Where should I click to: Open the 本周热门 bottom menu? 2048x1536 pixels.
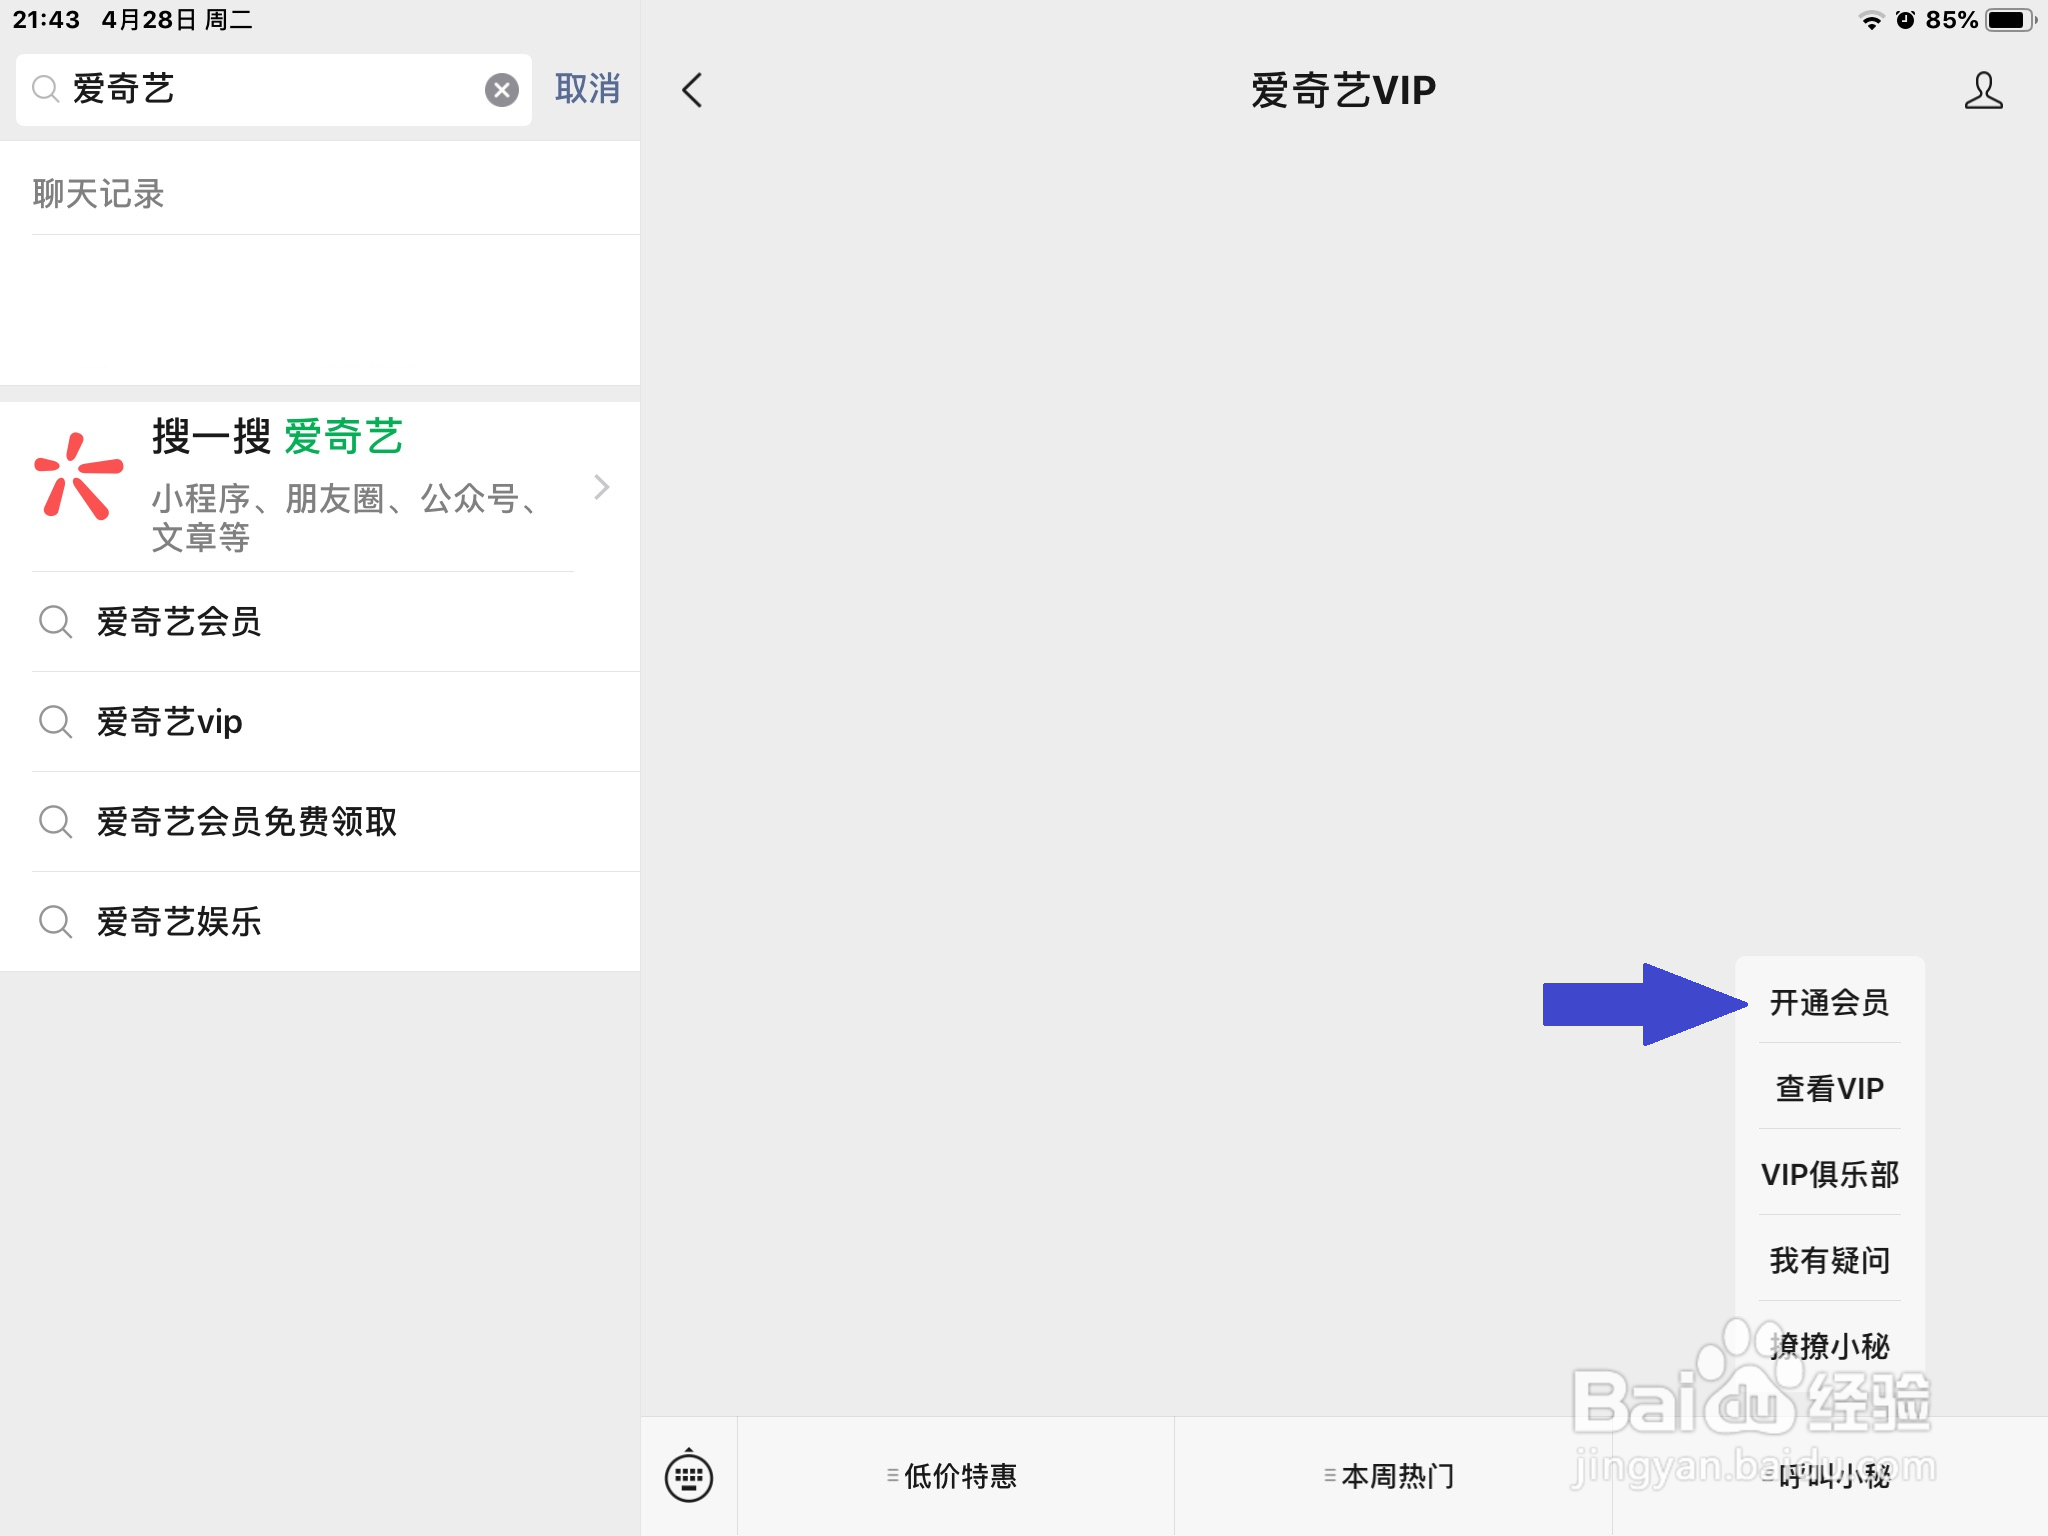(x=1392, y=1476)
